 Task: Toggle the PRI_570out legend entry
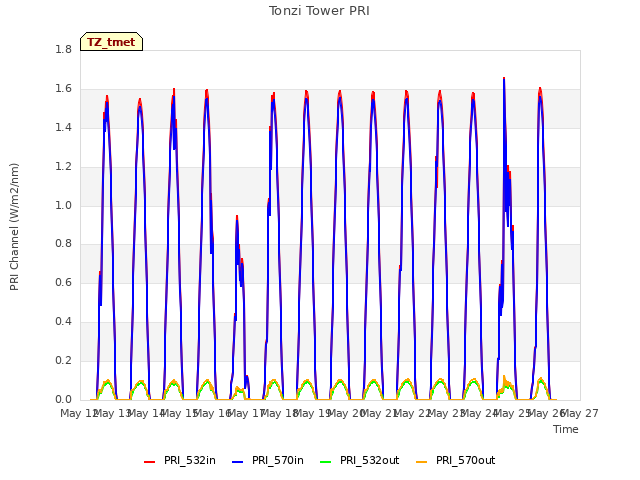point(456,461)
